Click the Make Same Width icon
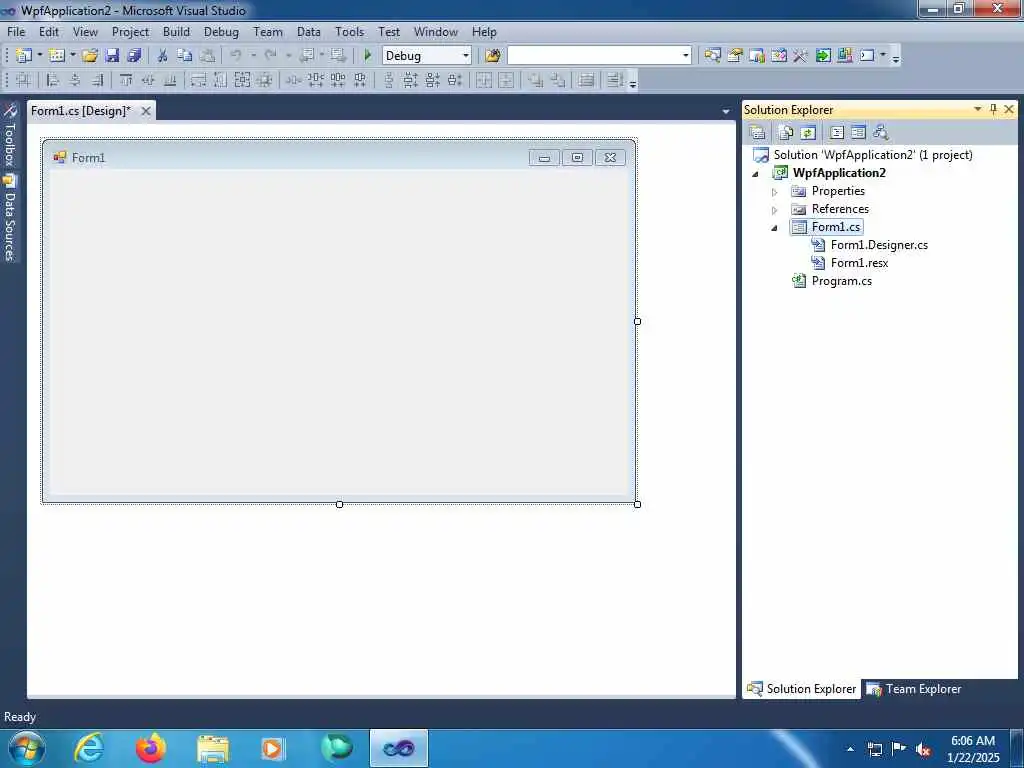The width and height of the screenshot is (1024, 768). pyautogui.click(x=199, y=80)
